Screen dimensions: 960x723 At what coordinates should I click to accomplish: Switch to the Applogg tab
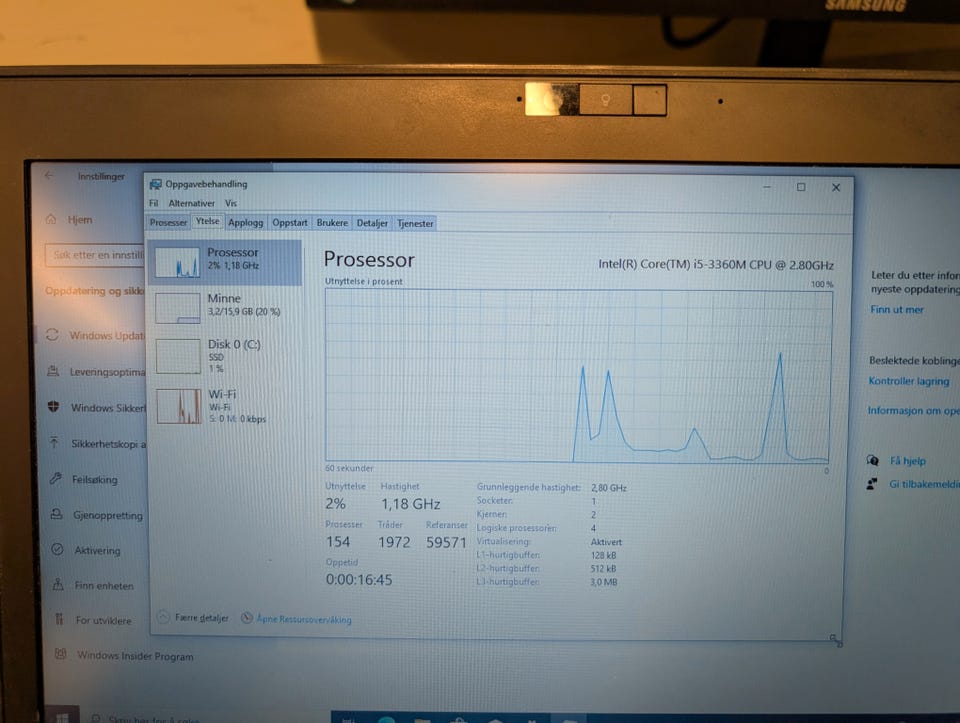point(246,223)
